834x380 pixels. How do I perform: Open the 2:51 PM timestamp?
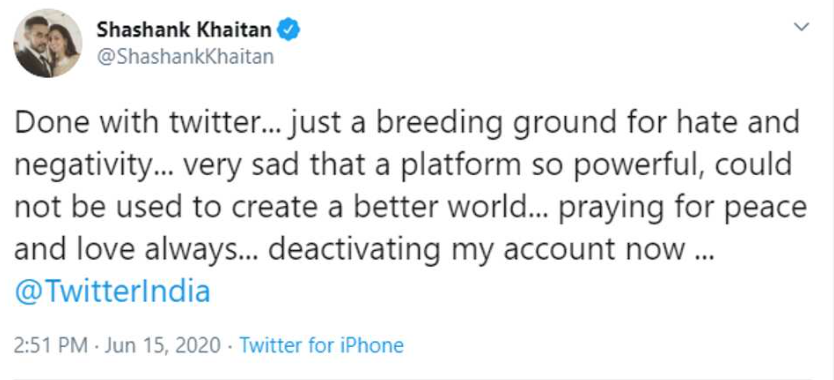pos(51,345)
